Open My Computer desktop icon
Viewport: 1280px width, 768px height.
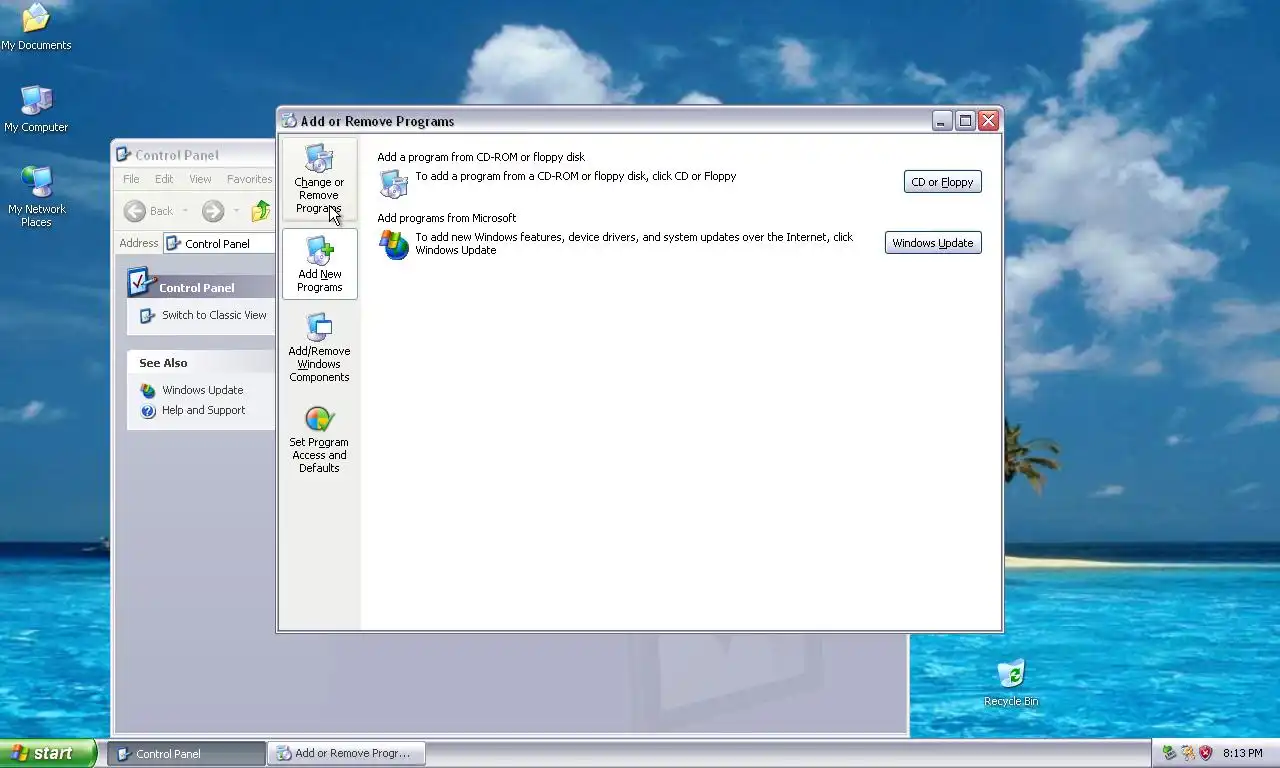point(36,108)
